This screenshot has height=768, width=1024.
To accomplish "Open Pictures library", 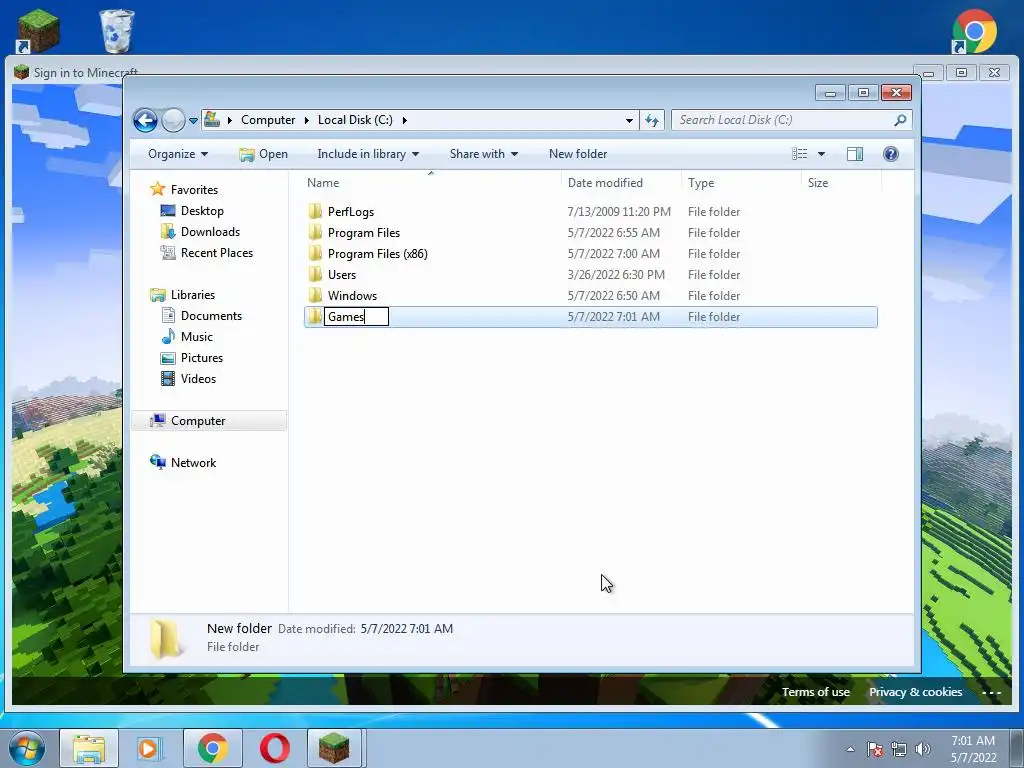I will [x=201, y=358].
